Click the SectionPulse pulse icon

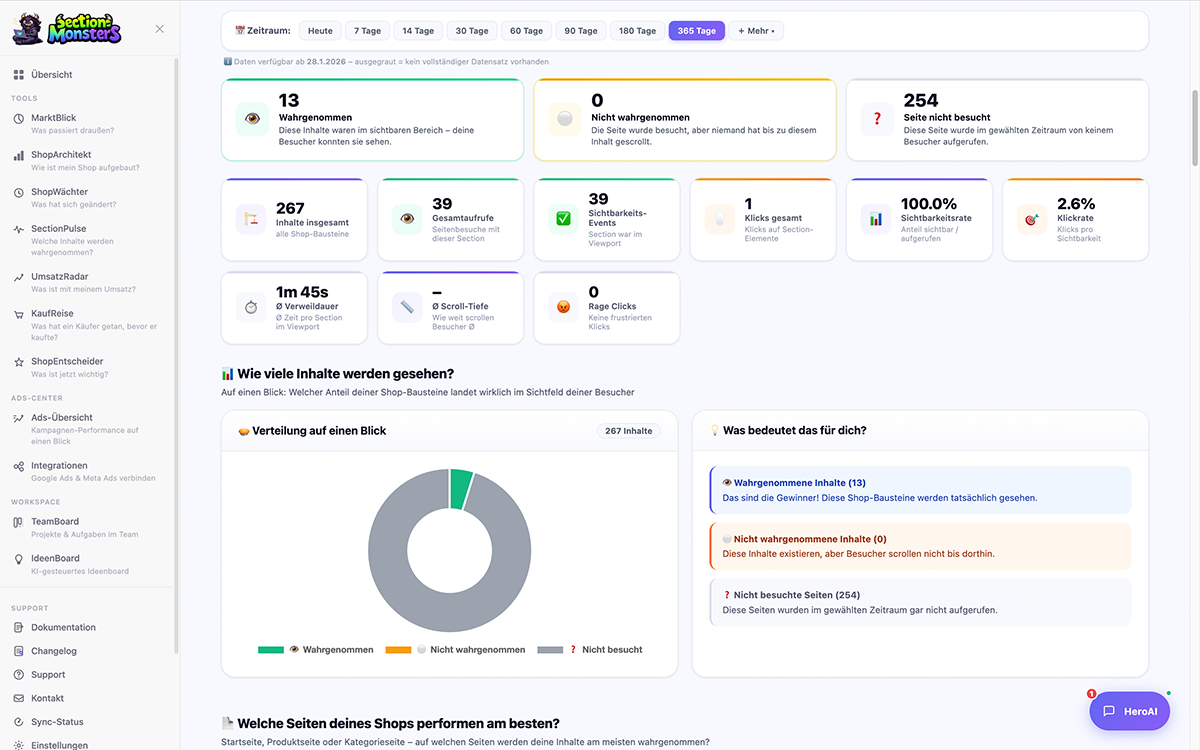pyautogui.click(x=19, y=229)
